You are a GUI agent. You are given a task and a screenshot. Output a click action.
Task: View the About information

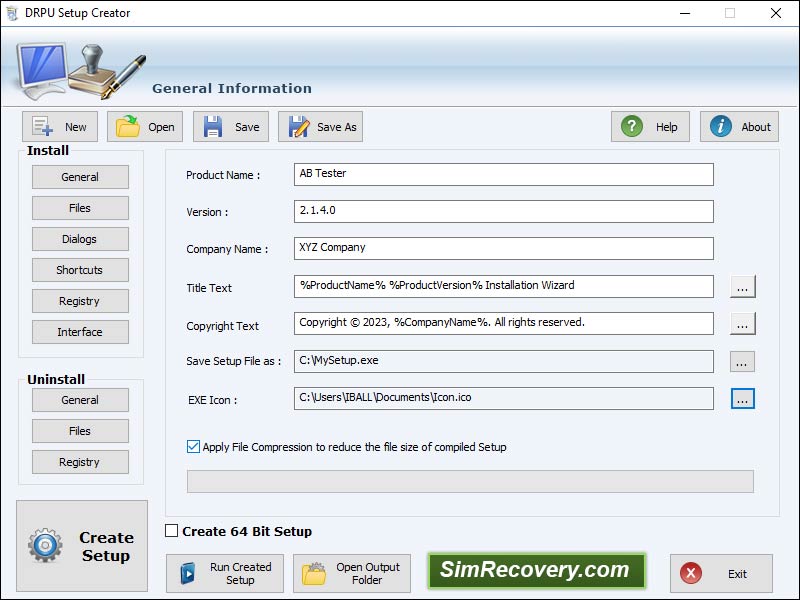coord(739,126)
